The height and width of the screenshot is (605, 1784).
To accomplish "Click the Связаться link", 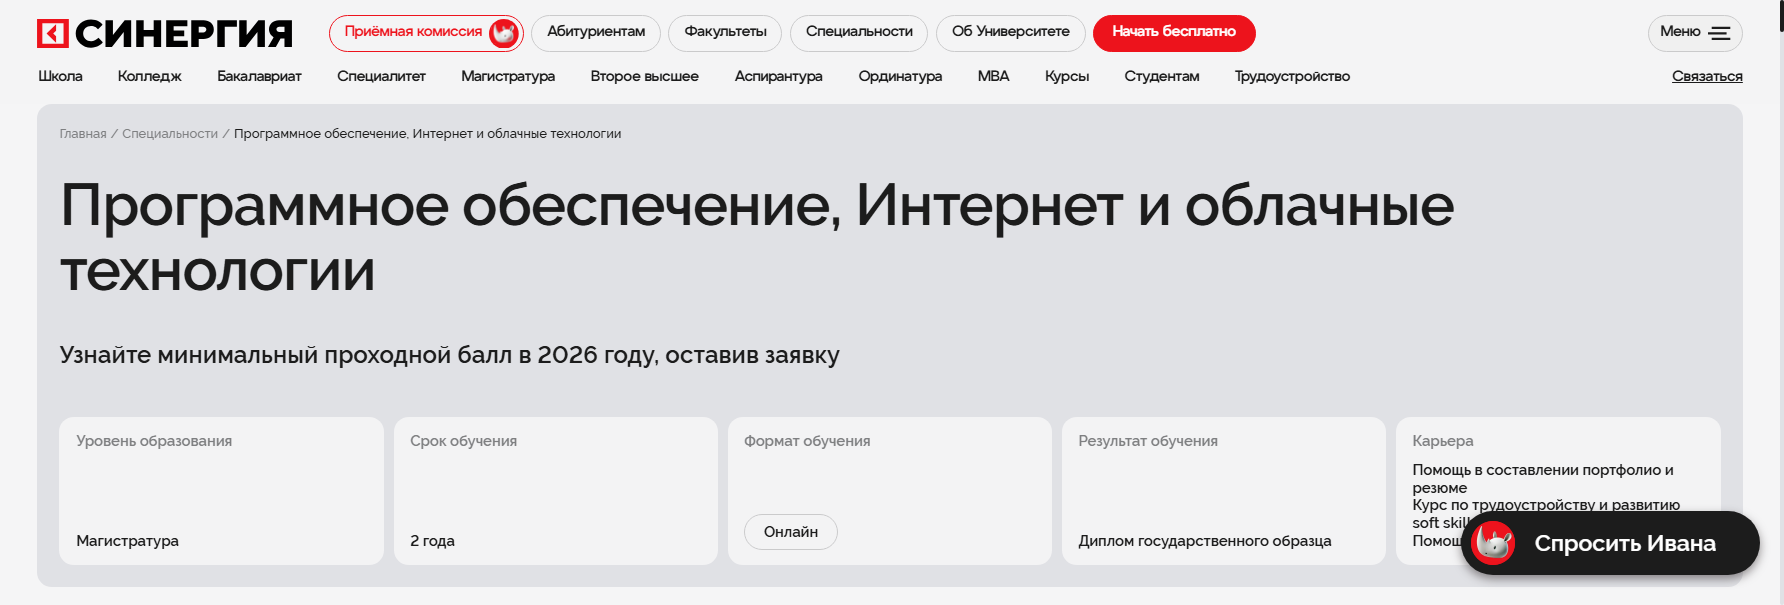I will pyautogui.click(x=1707, y=76).
